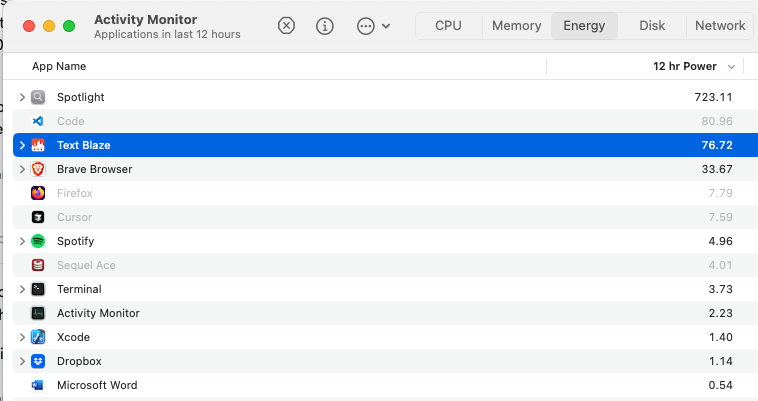The height and width of the screenshot is (401, 758).
Task: Select the Spotify row name
Action: click(x=75, y=241)
